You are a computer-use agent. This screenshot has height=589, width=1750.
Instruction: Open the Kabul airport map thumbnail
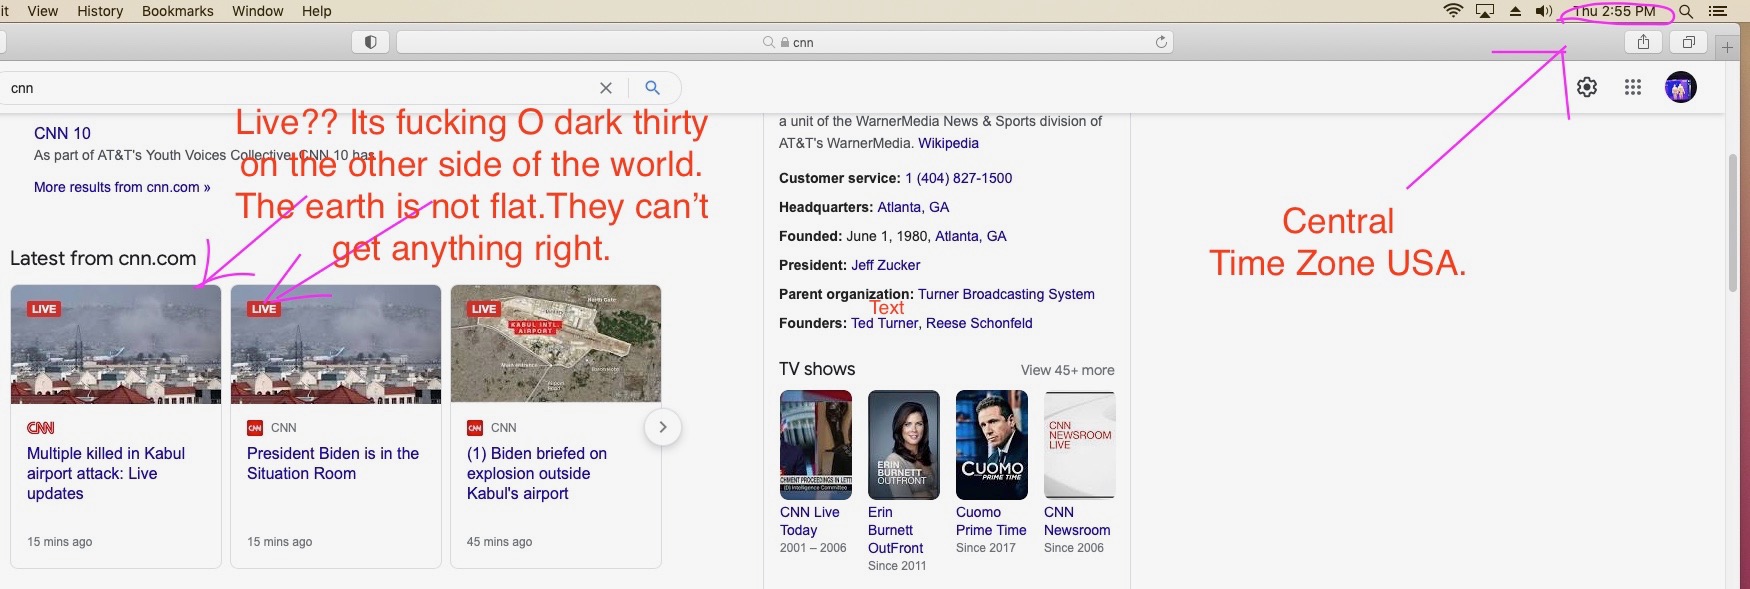click(556, 344)
